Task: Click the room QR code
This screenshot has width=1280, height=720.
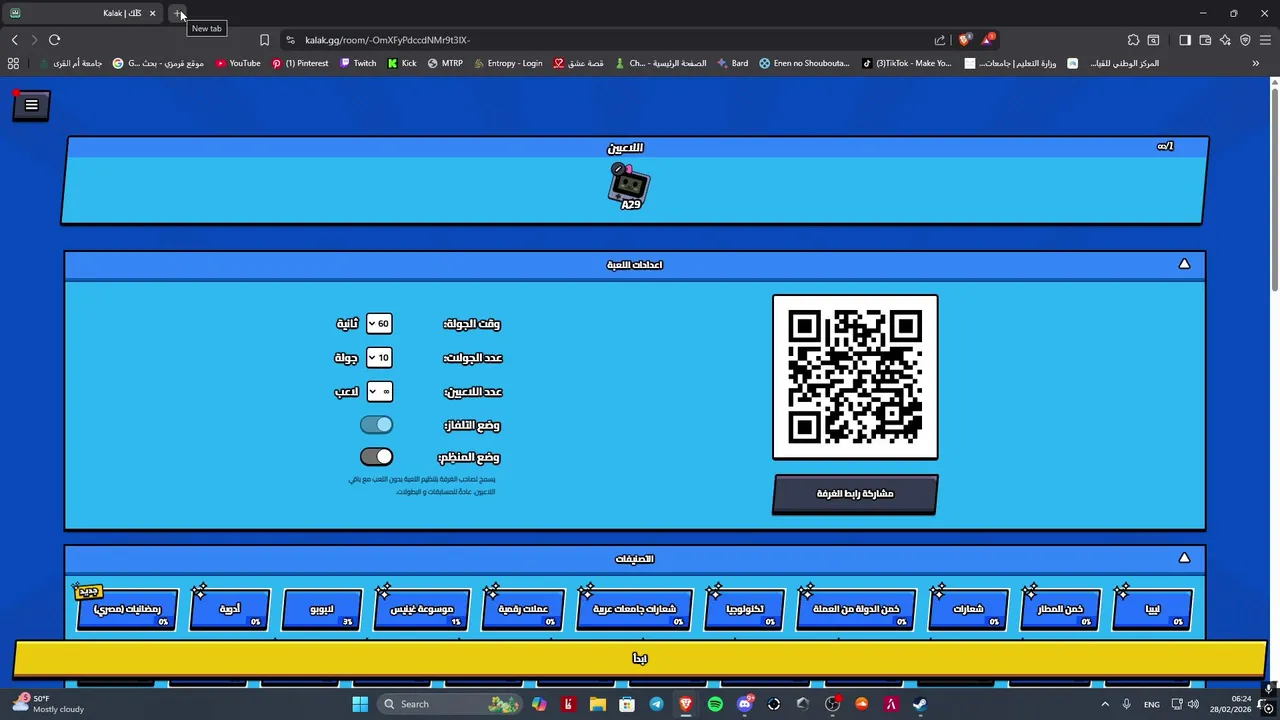Action: 855,377
